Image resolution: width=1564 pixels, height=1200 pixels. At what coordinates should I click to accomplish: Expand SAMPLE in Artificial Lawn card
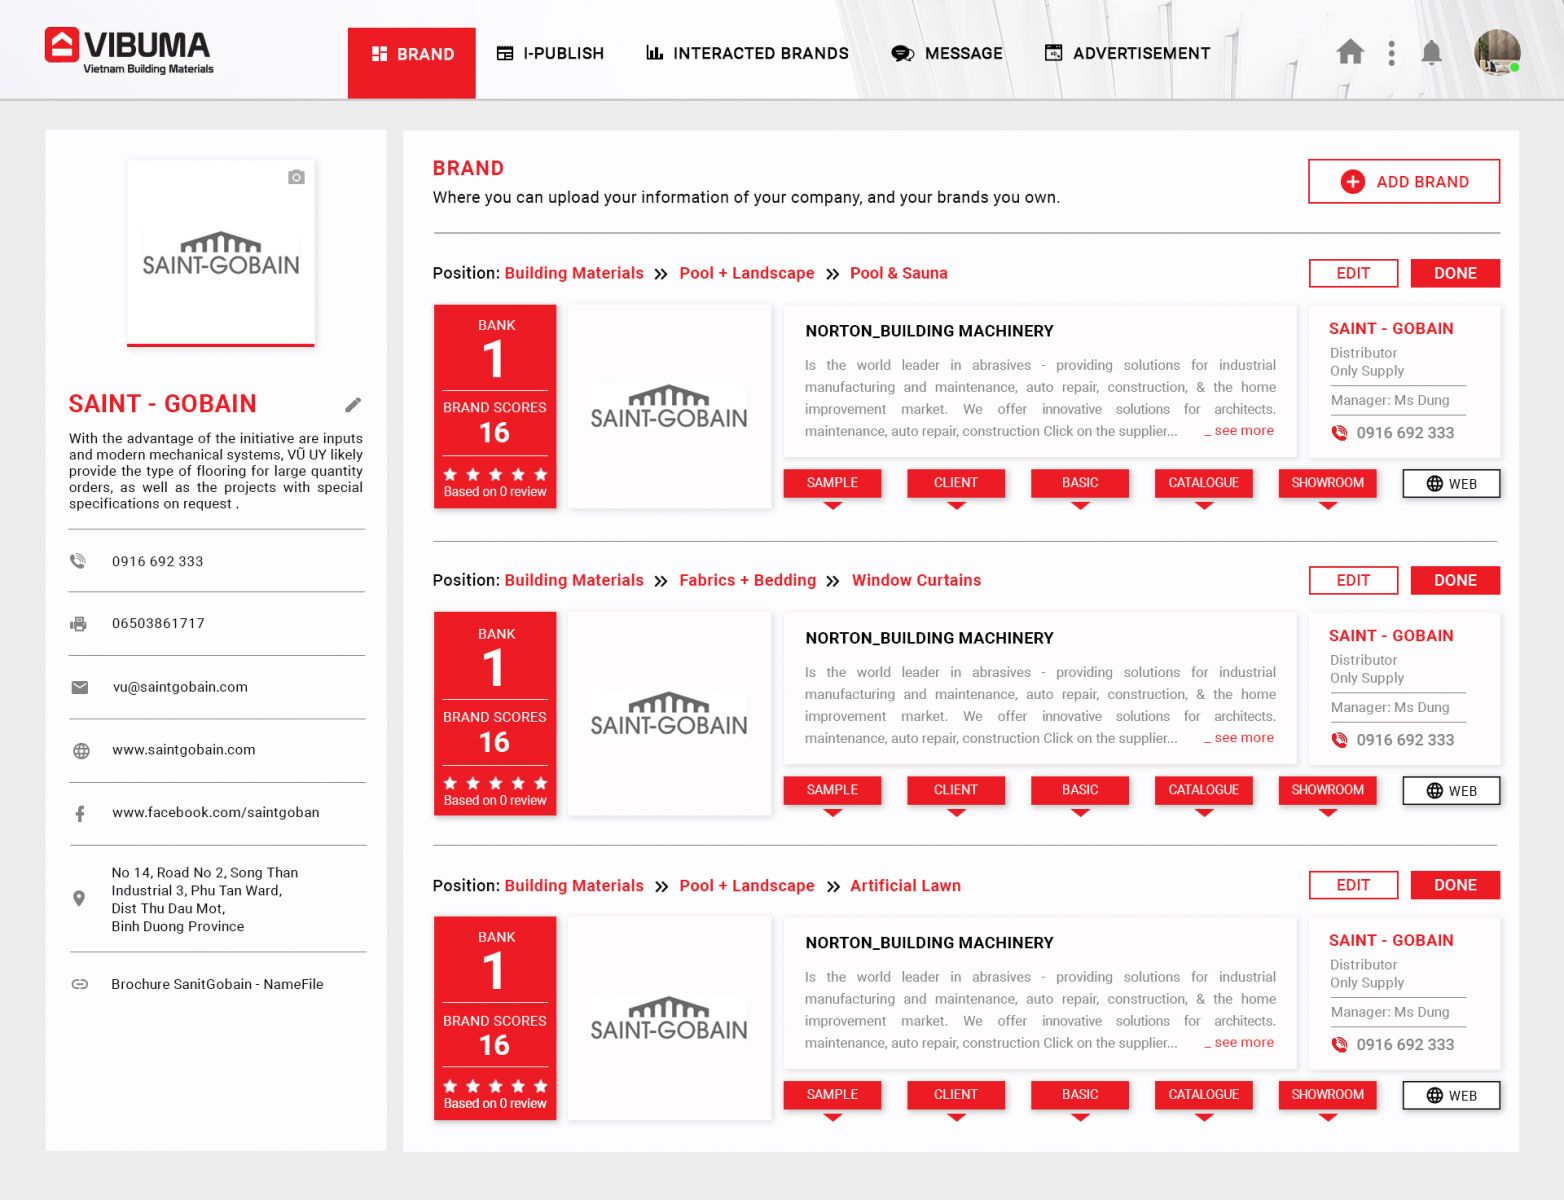[832, 1096]
